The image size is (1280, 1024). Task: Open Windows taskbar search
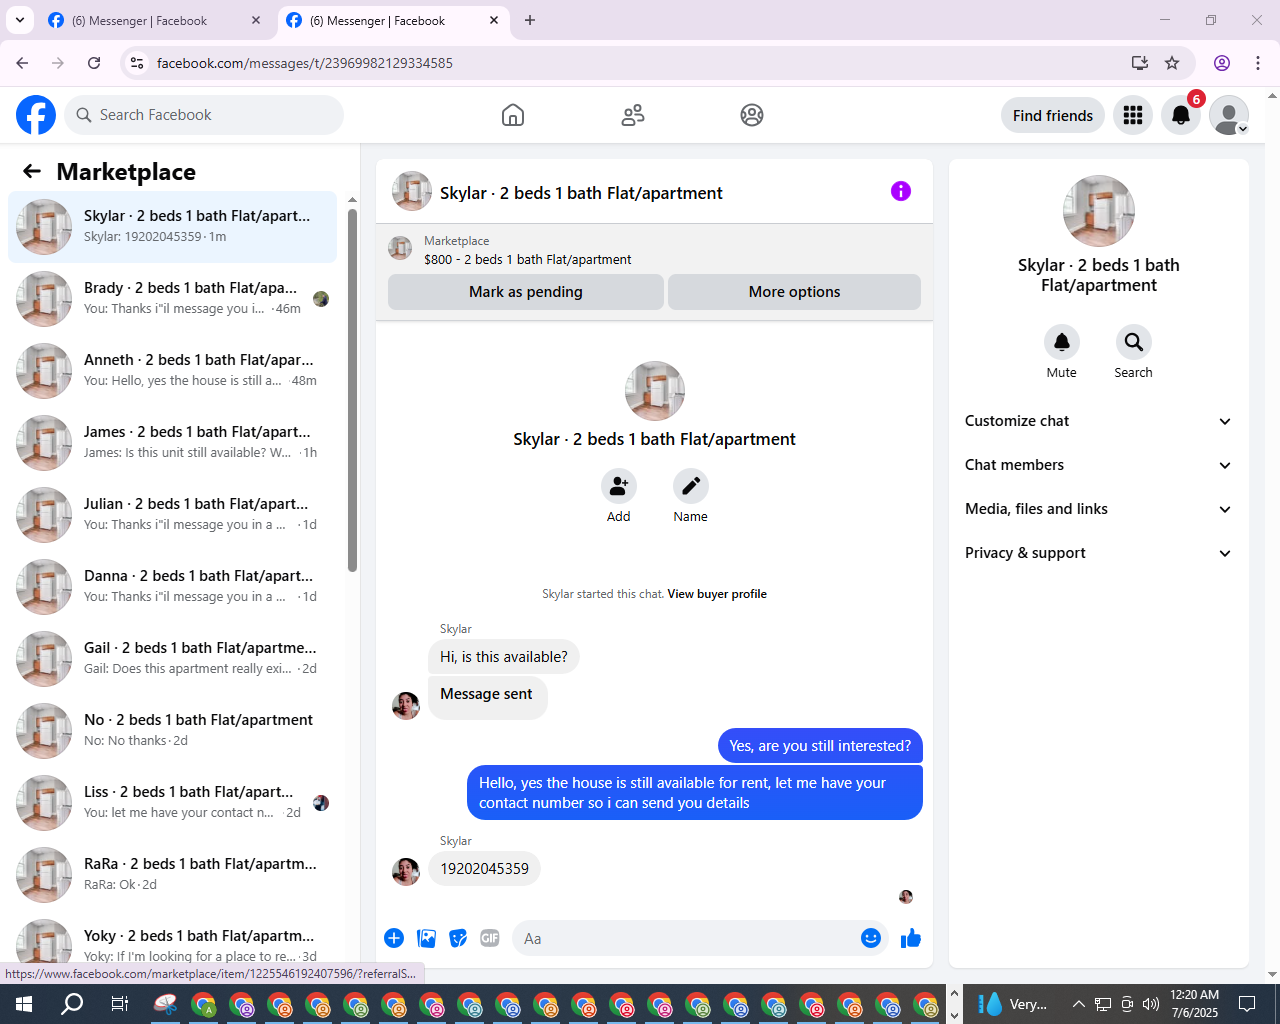72,1004
